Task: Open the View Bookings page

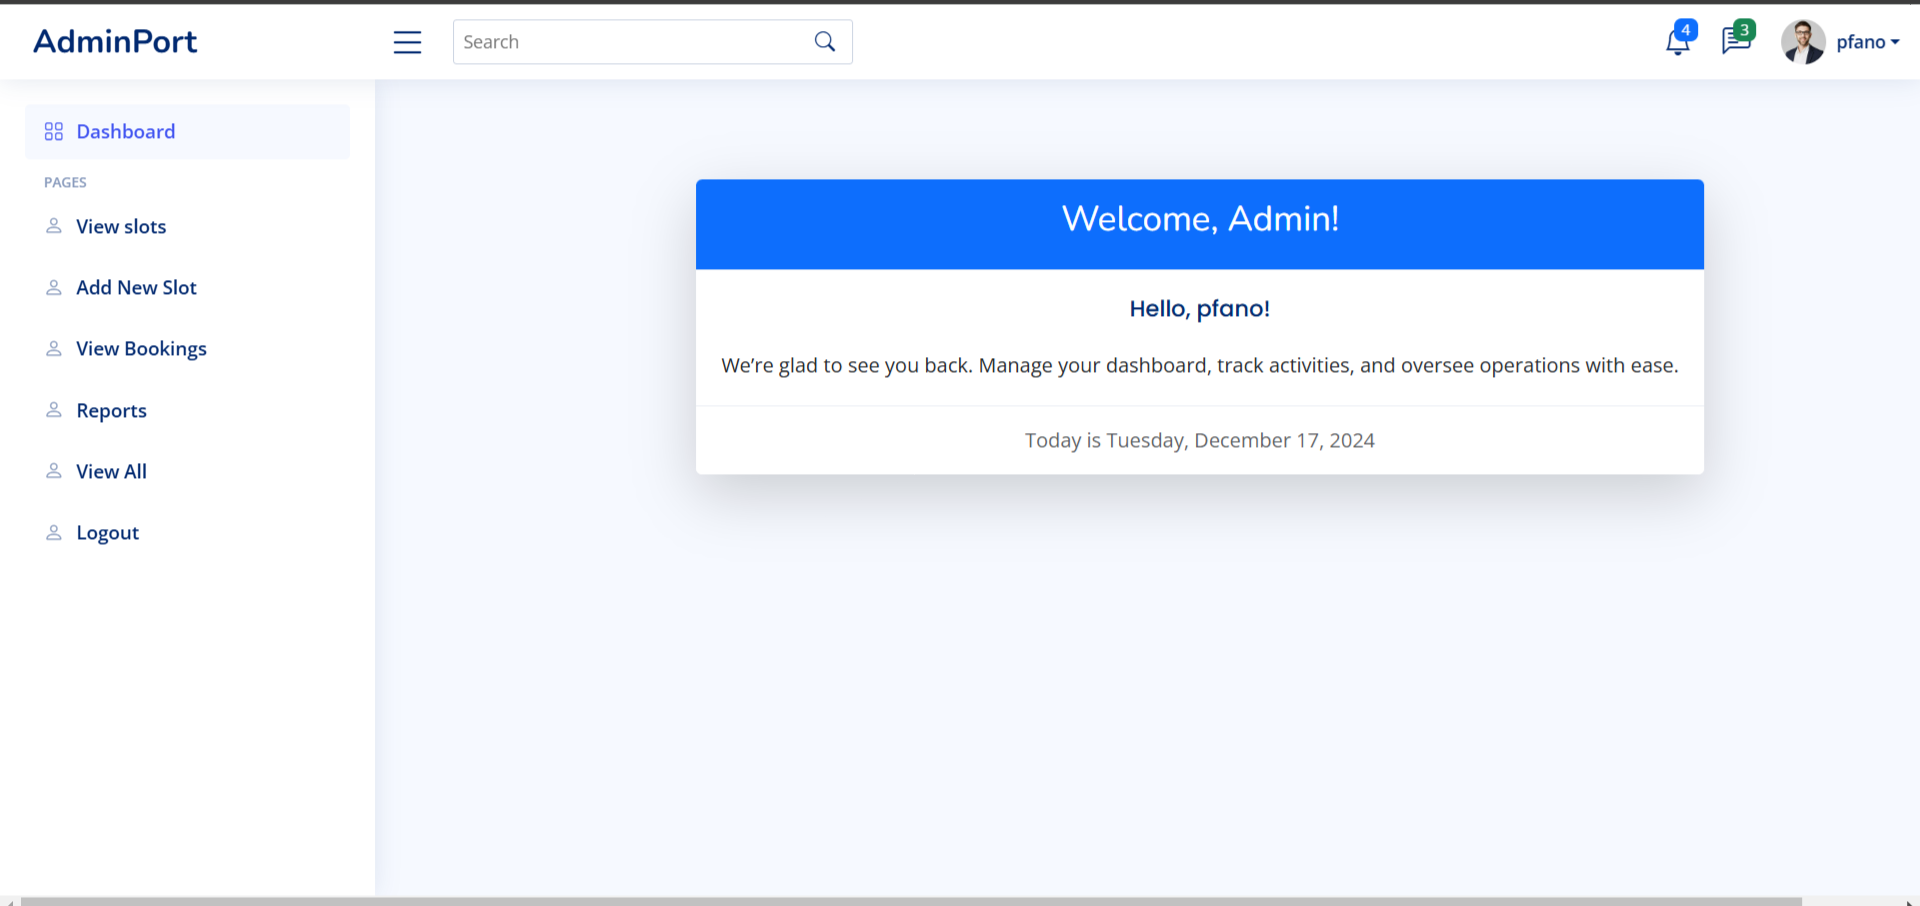Action: pos(141,349)
